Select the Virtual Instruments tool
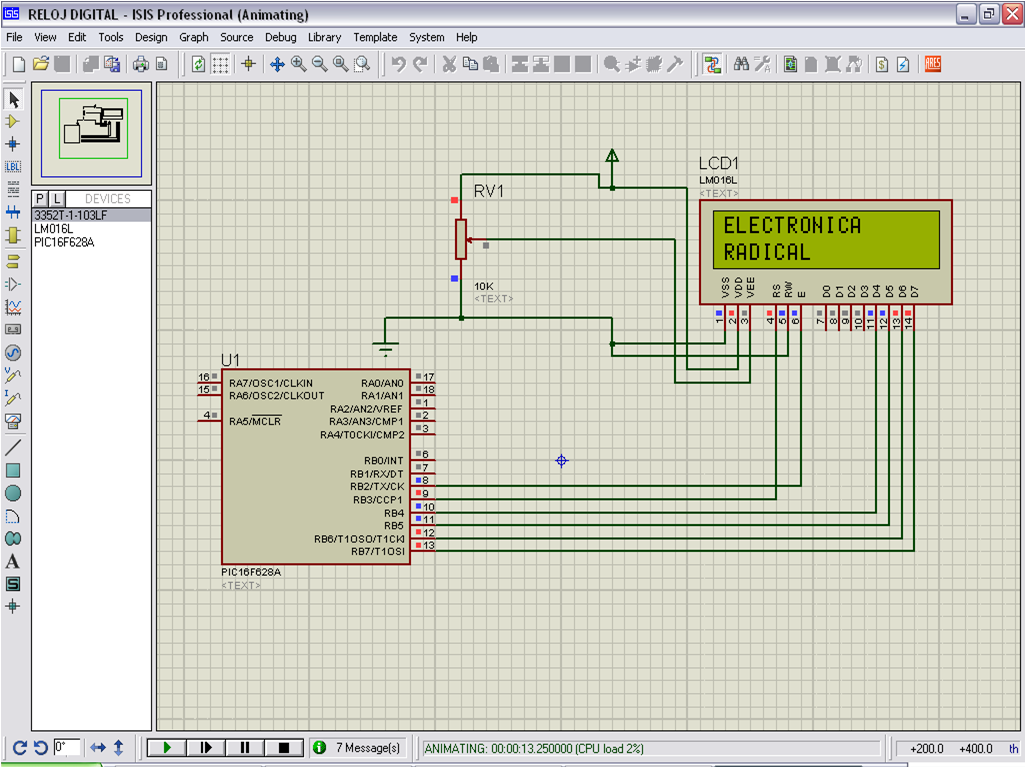Viewport: 1026px width, 768px height. (13, 421)
